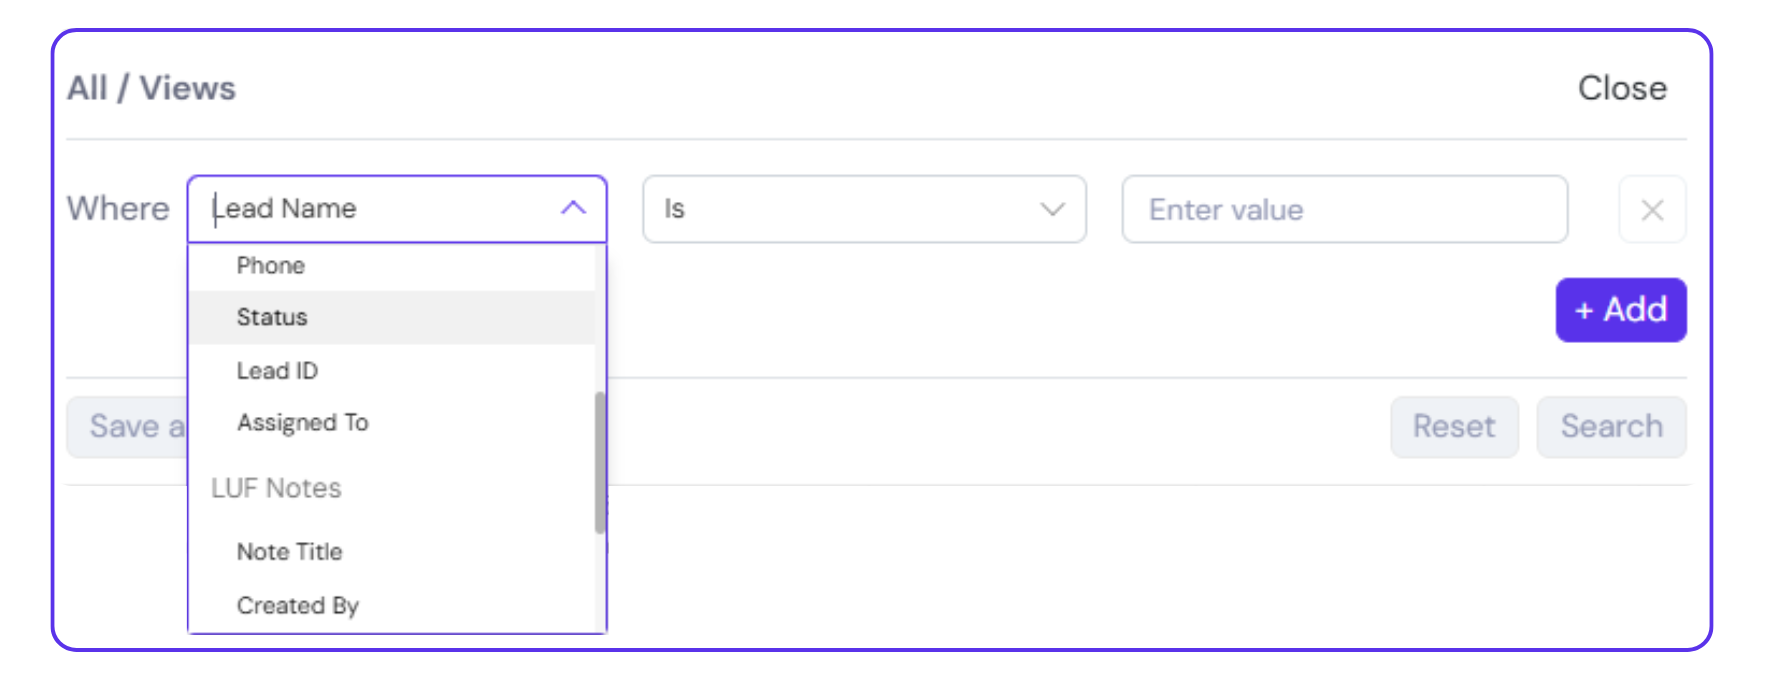Viewport: 1775px width, 673px height.
Task: Click the field list's vertical scrollbar
Action: (x=600, y=462)
